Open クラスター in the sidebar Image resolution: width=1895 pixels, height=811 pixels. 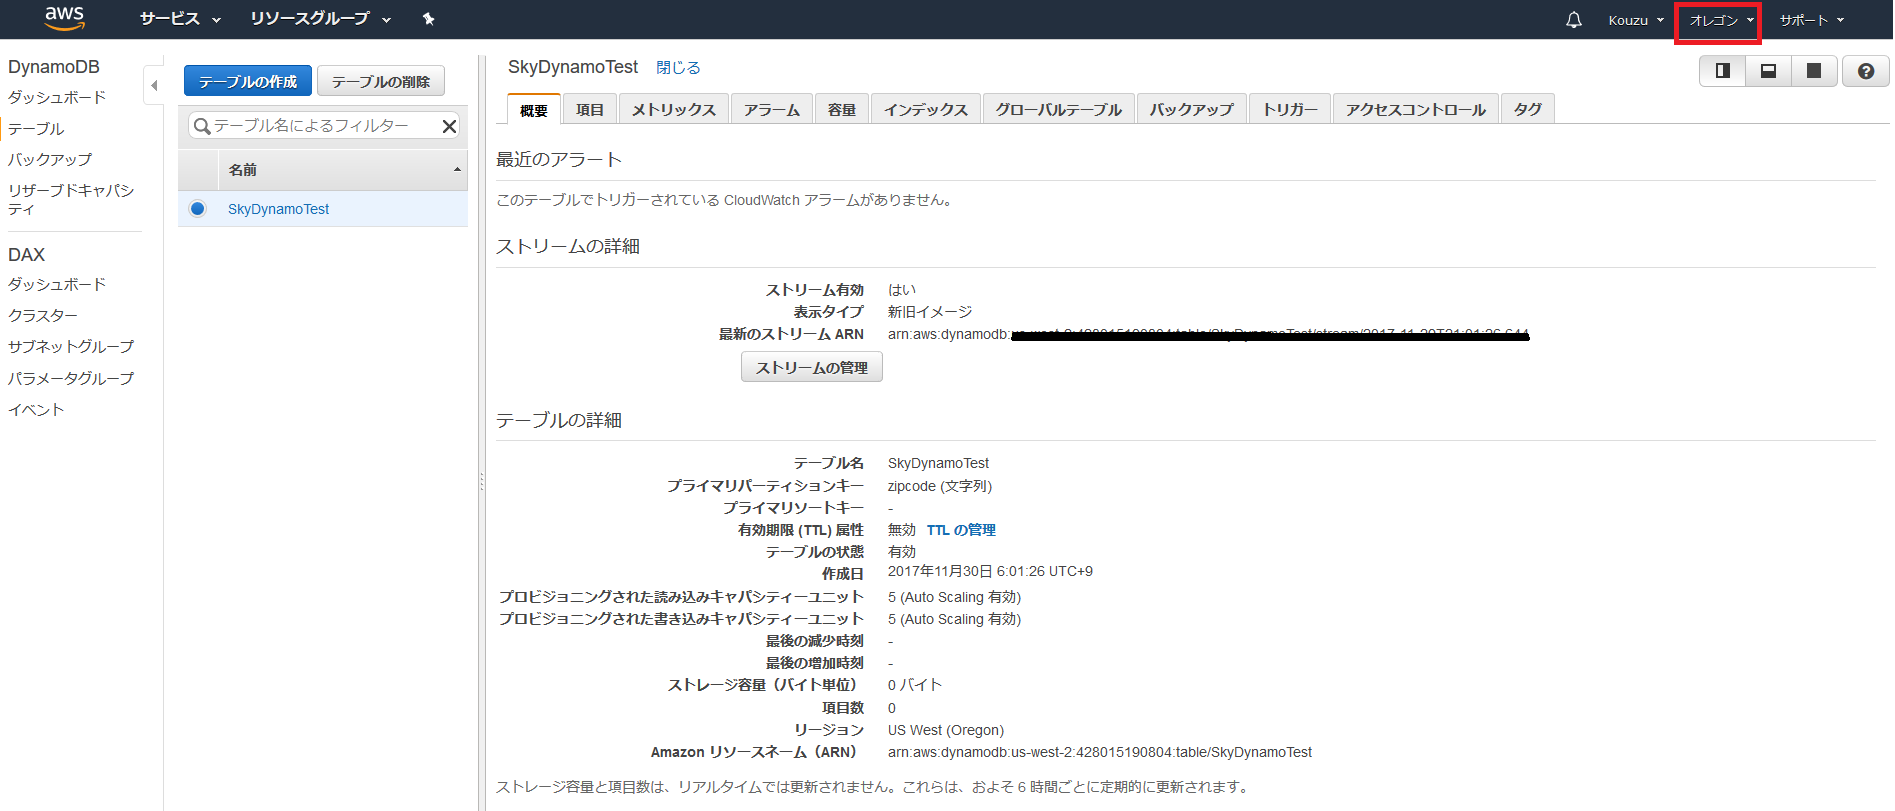click(43, 315)
